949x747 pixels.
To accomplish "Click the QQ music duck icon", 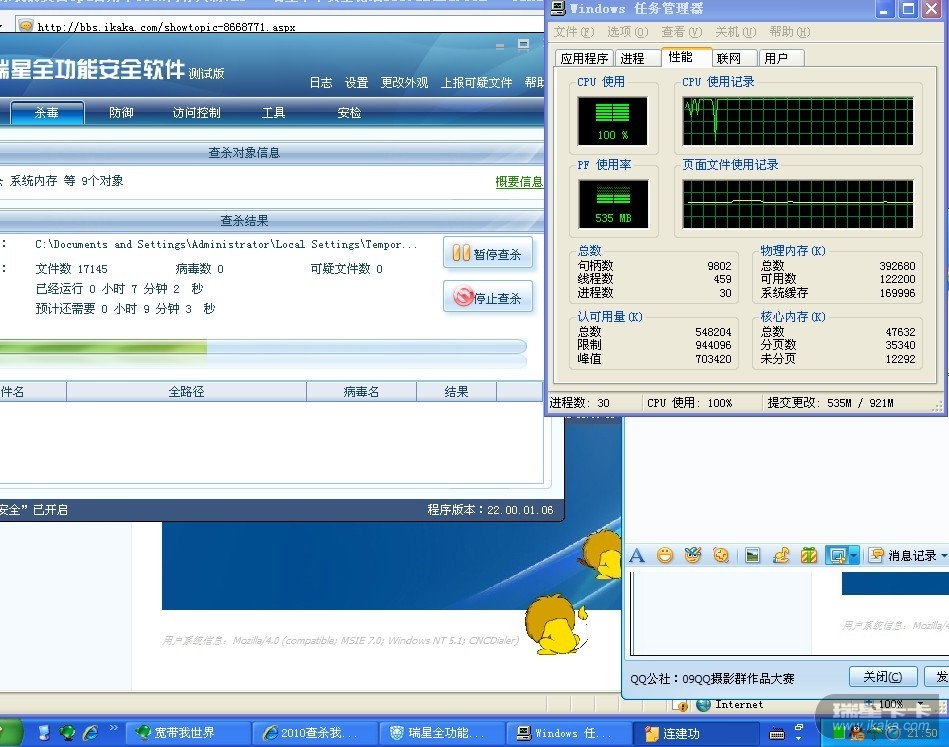I will [781, 555].
